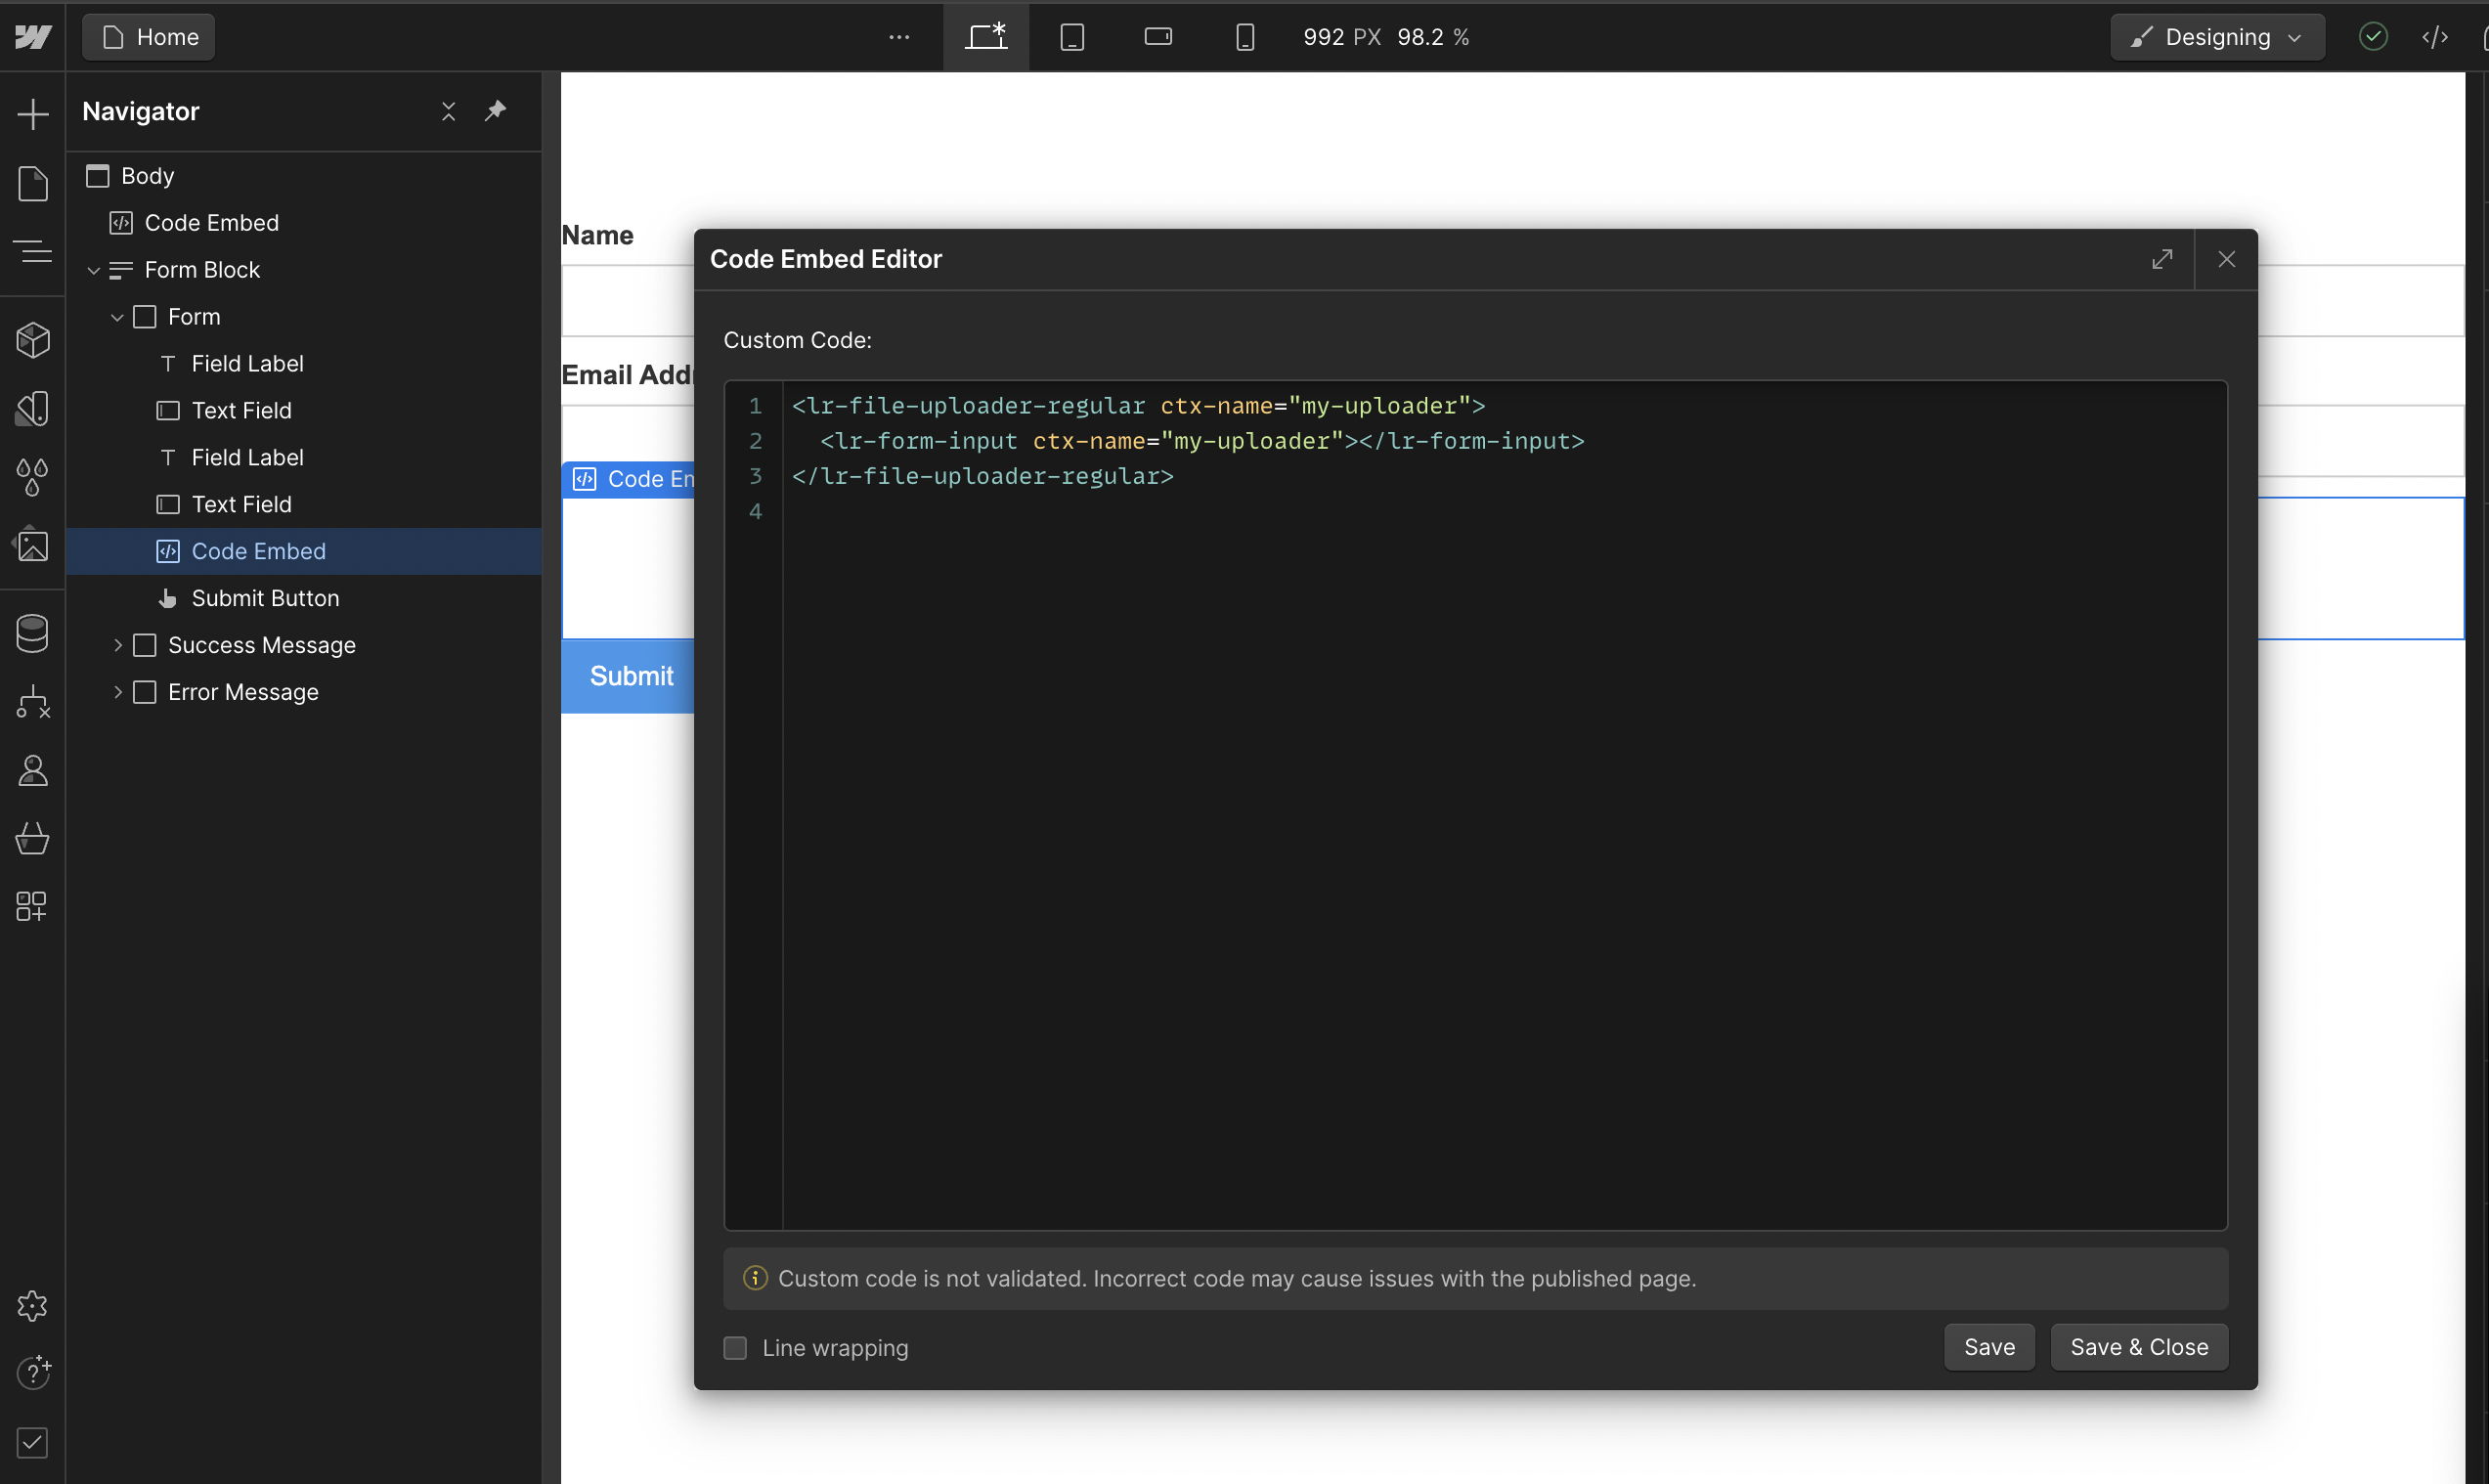Screen dimensions: 2489x1484
Task: Pin the Navigator panel open
Action: click(x=494, y=111)
